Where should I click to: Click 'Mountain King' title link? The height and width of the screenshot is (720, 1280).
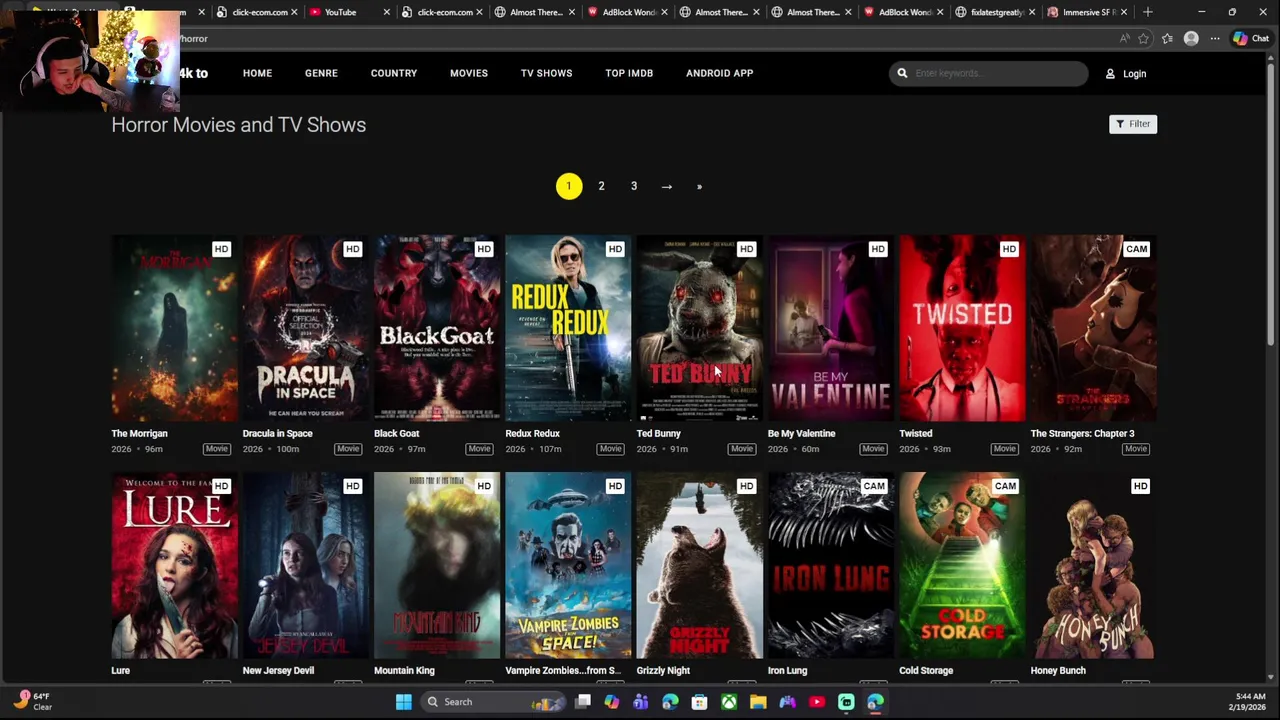pyautogui.click(x=404, y=670)
